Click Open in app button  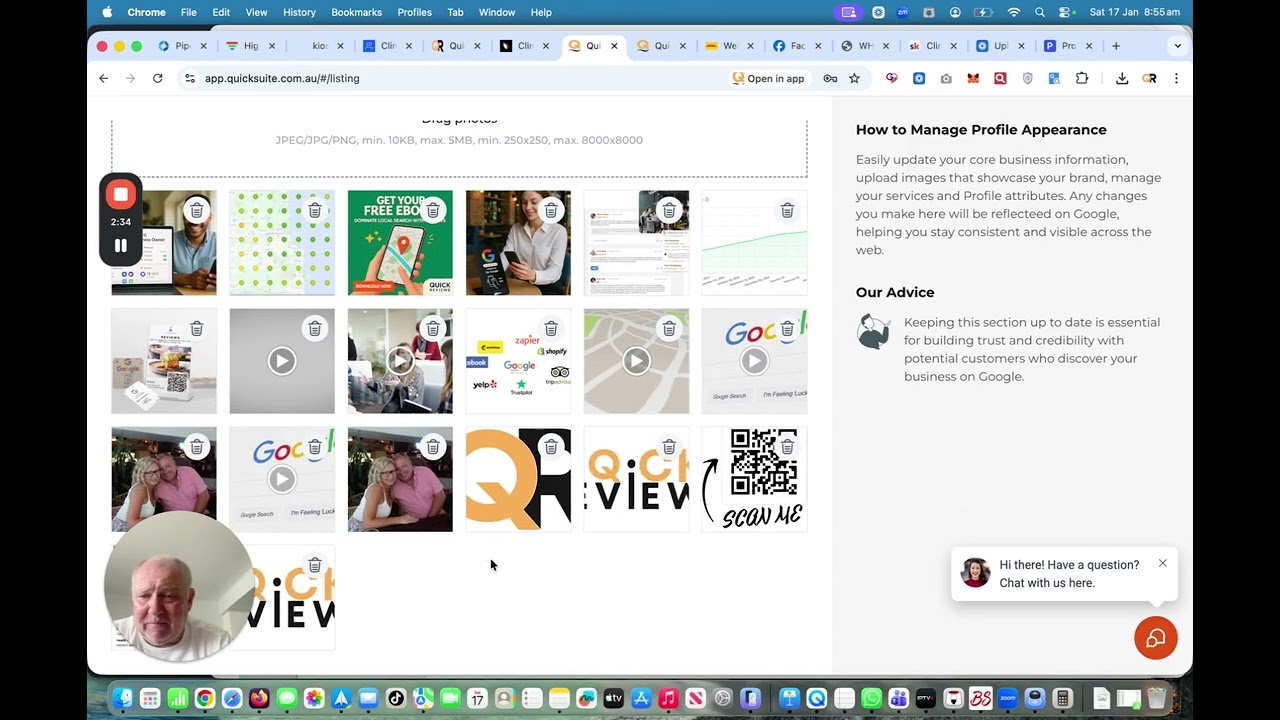coord(768,78)
